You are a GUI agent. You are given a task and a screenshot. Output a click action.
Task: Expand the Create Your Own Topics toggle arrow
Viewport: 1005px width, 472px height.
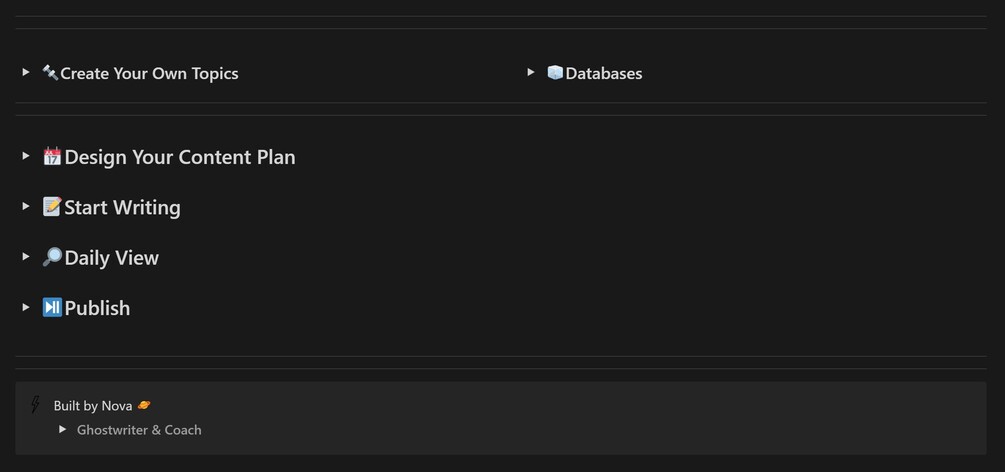point(26,72)
